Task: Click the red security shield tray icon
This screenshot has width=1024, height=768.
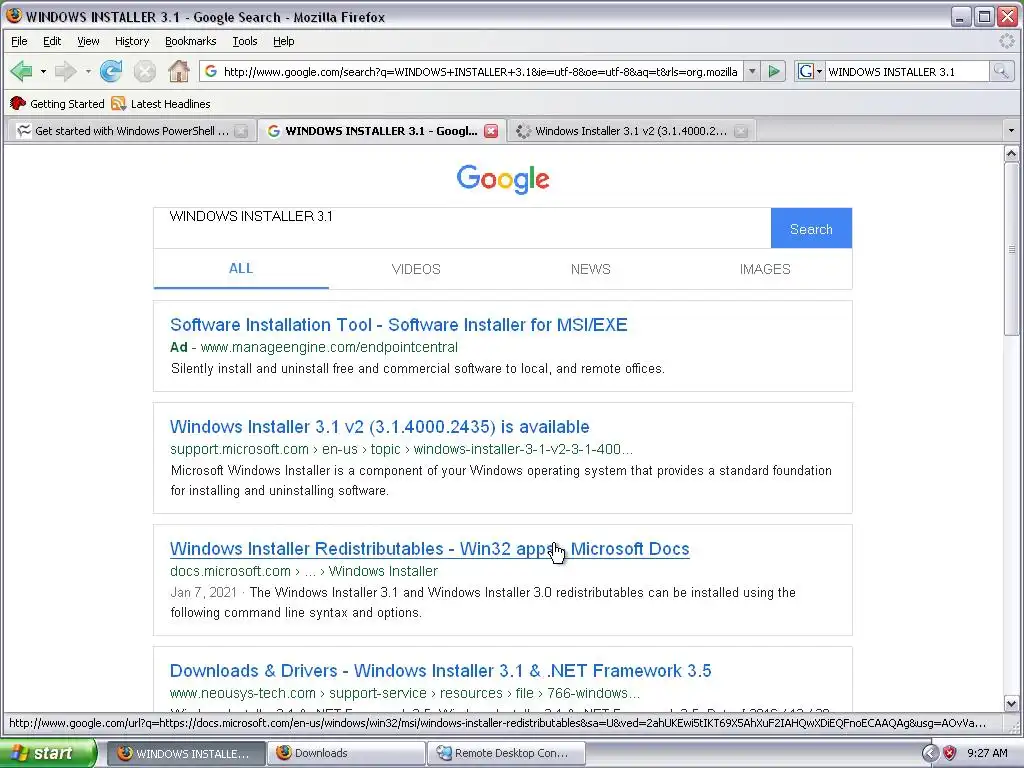Action: pyautogui.click(x=950, y=753)
